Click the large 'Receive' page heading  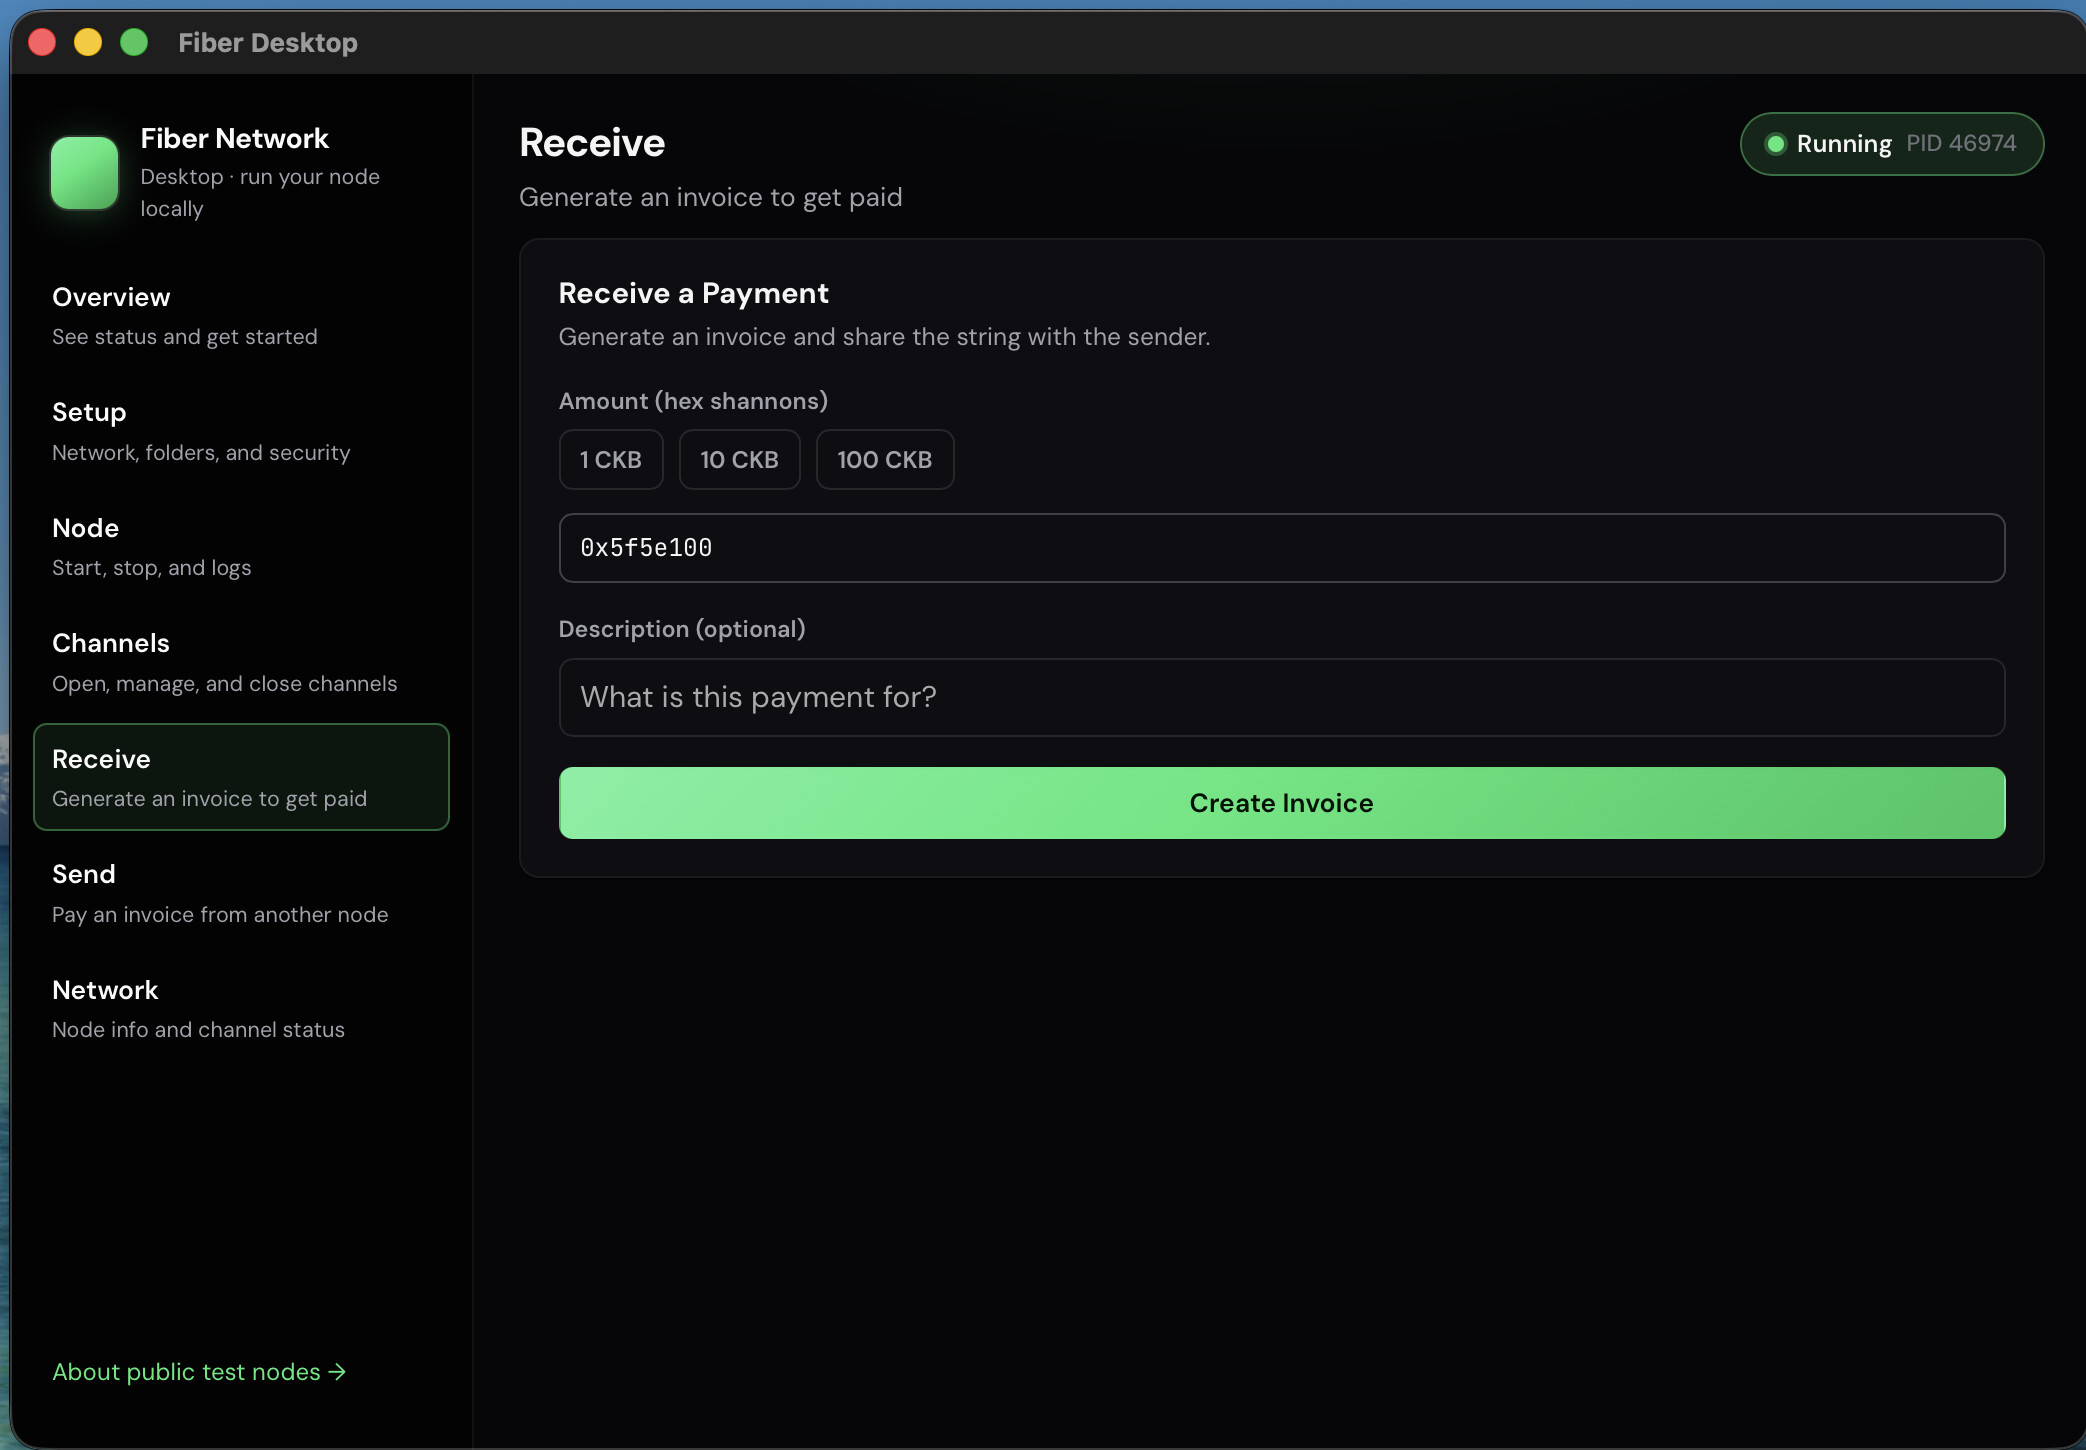[592, 143]
